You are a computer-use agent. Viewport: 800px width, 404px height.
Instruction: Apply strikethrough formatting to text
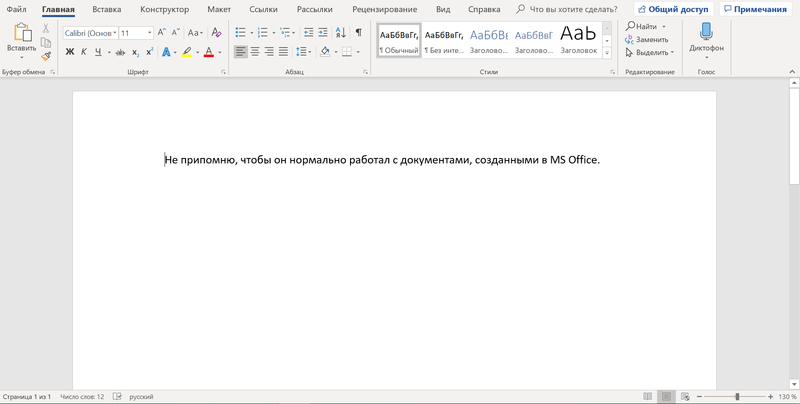tap(121, 52)
